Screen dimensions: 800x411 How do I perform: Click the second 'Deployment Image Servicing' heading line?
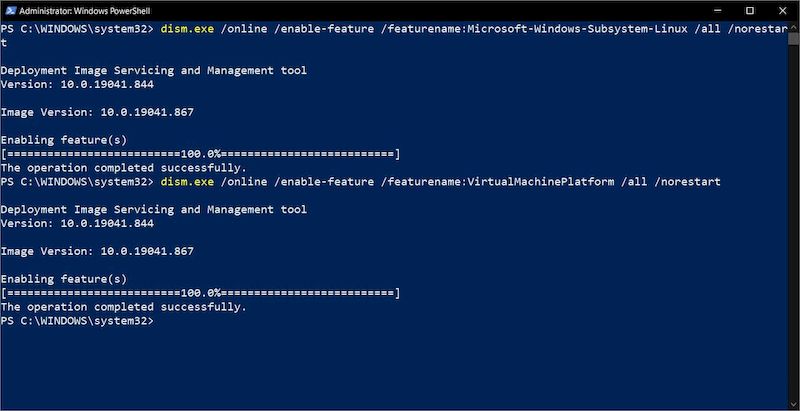153,210
